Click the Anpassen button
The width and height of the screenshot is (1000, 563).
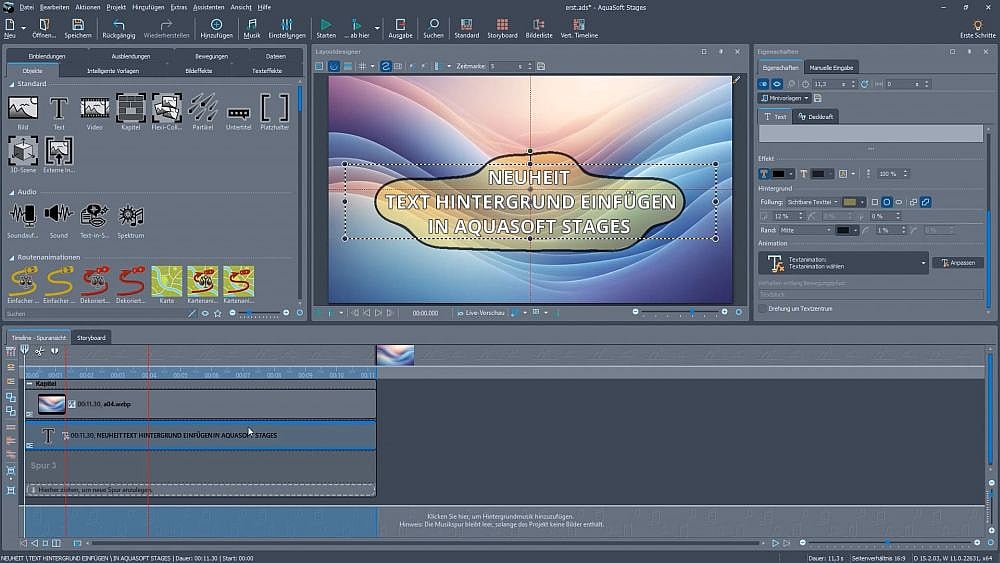pos(957,263)
